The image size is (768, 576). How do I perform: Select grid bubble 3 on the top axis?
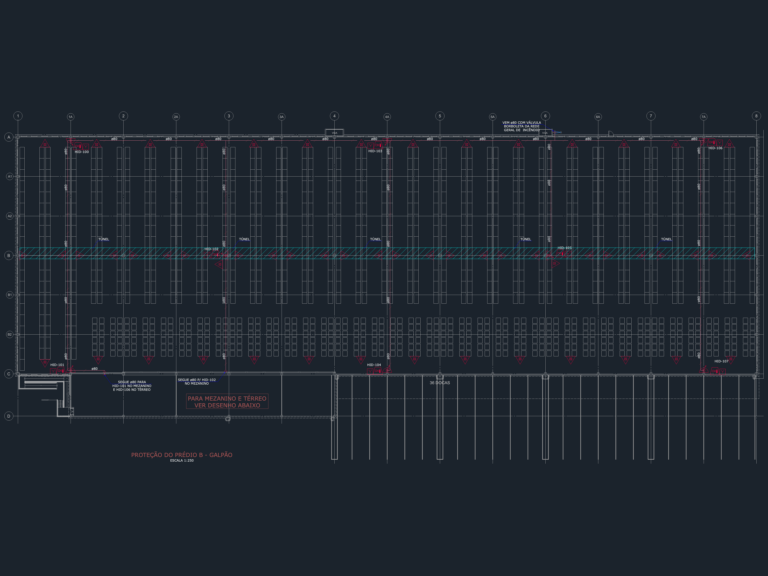point(229,116)
